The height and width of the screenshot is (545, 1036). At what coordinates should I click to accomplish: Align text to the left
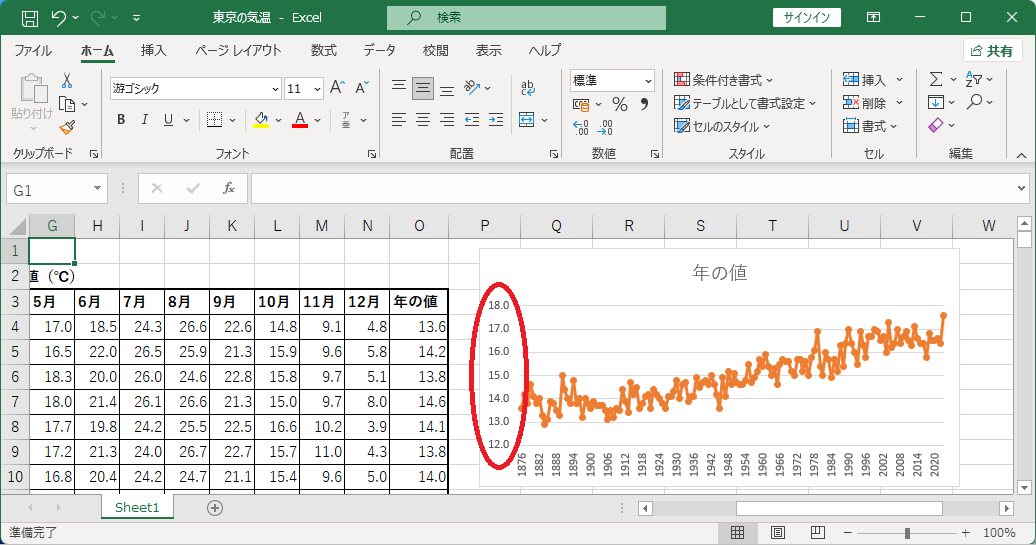398,120
